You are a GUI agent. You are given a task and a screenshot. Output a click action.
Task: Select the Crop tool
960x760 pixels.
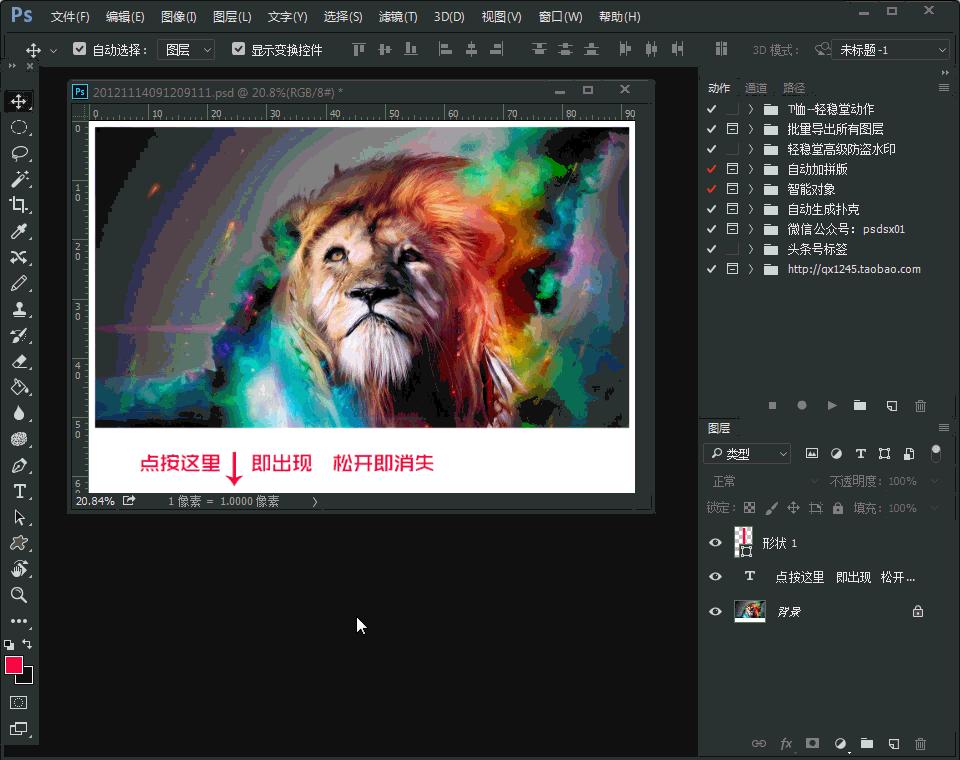click(20, 205)
